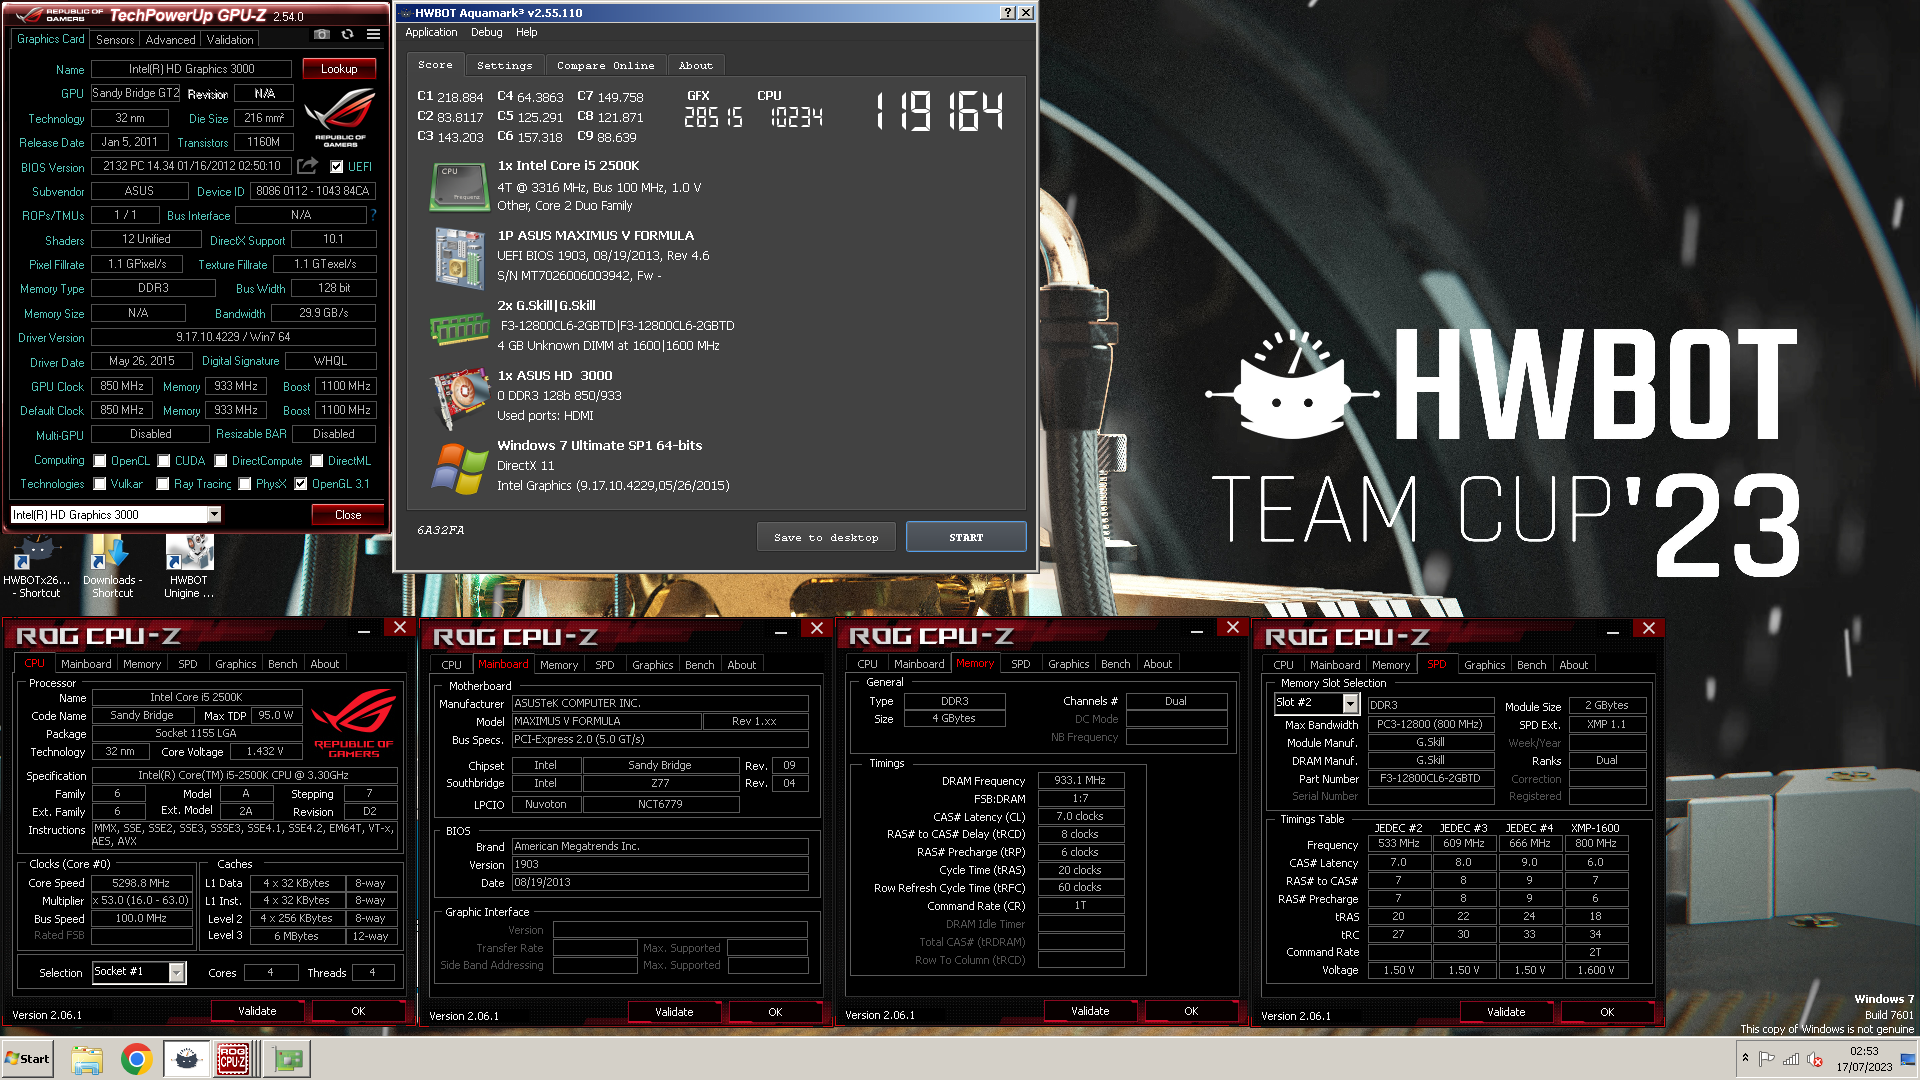Image resolution: width=1920 pixels, height=1080 pixels.
Task: Click the muted volume tray icon
Action: click(1814, 1059)
